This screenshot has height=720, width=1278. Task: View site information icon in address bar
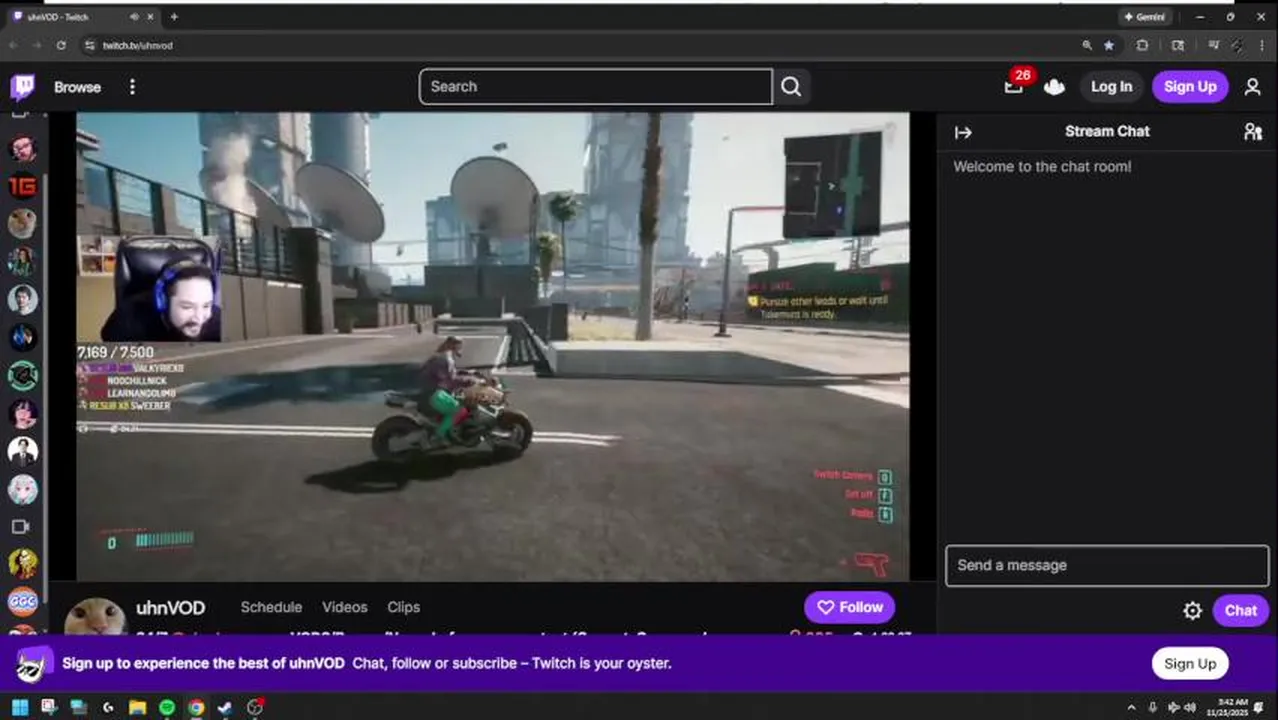(x=89, y=45)
